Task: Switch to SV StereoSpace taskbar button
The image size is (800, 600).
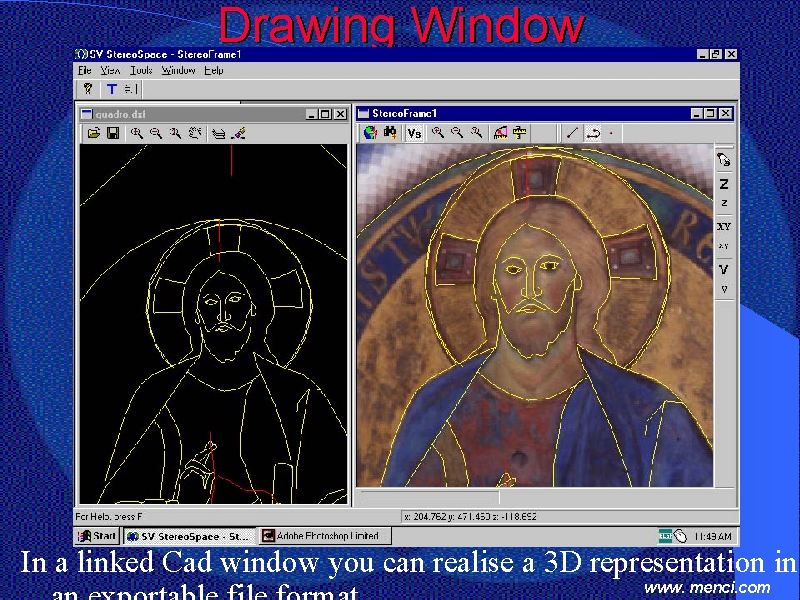Action: coord(189,536)
